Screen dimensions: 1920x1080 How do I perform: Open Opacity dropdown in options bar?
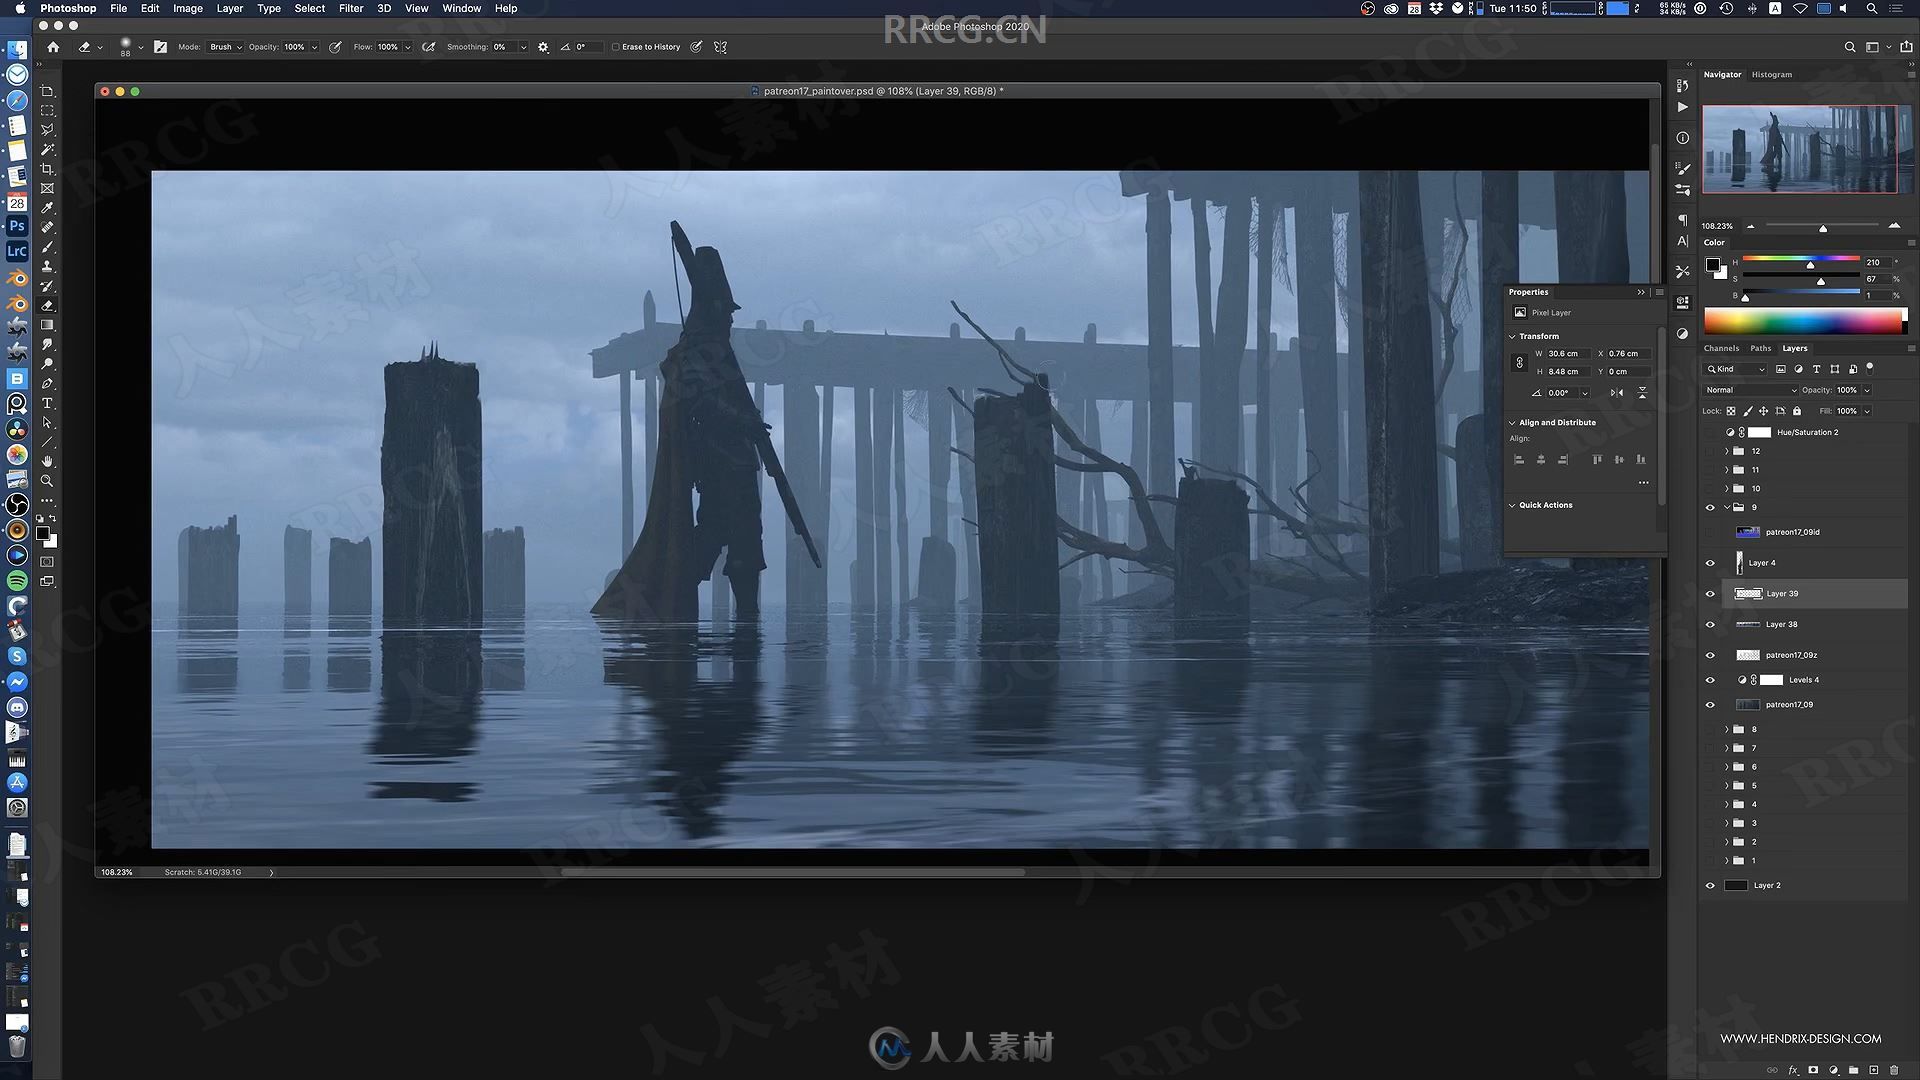(x=314, y=47)
